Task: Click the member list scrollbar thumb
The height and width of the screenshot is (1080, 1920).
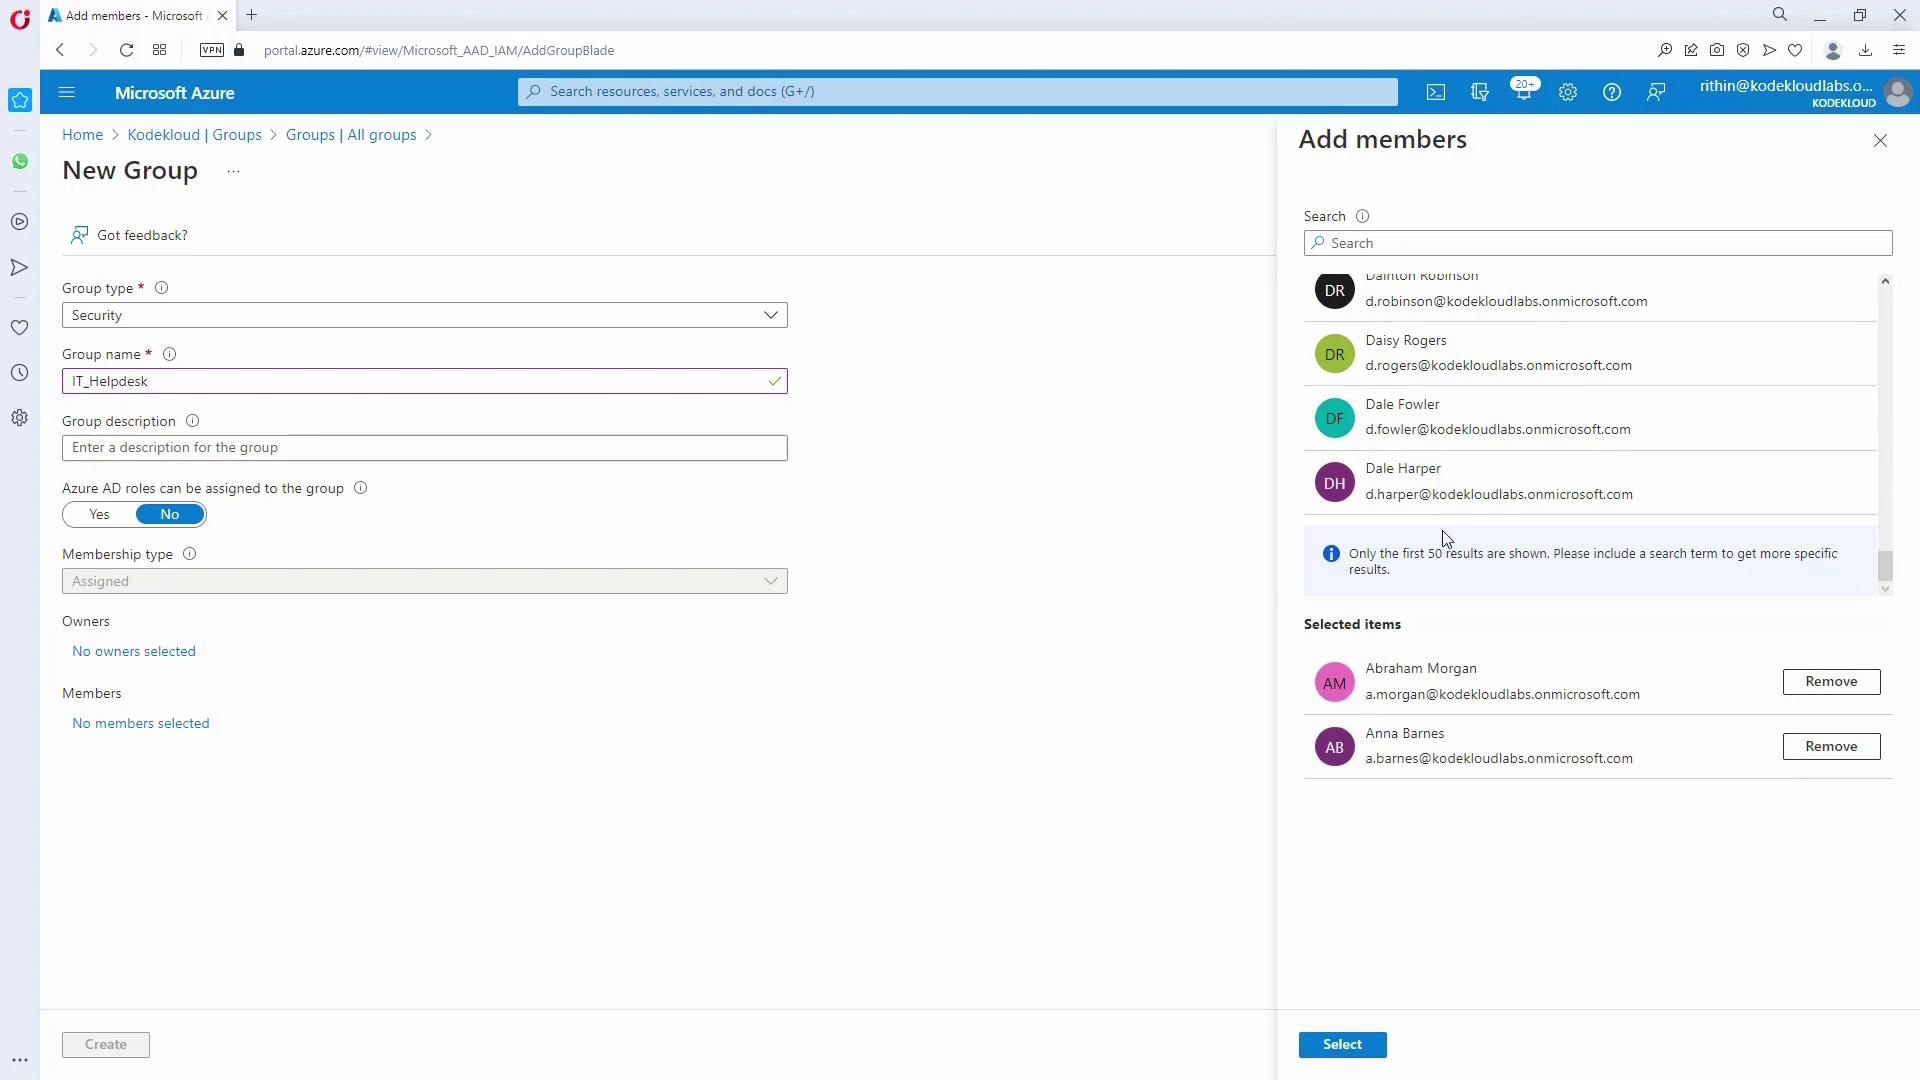Action: click(x=1885, y=566)
